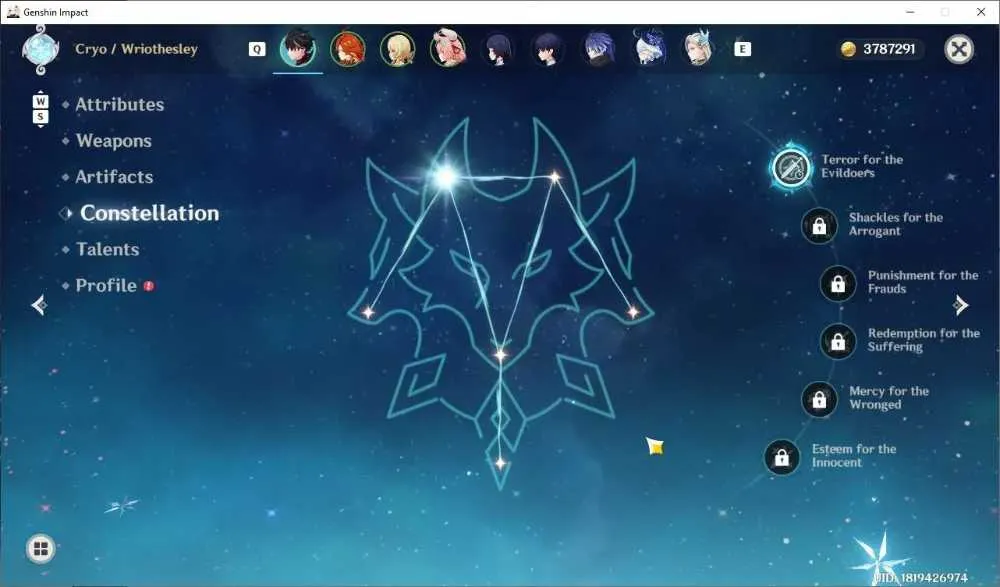Open the four-square grid menu button

tap(41, 549)
